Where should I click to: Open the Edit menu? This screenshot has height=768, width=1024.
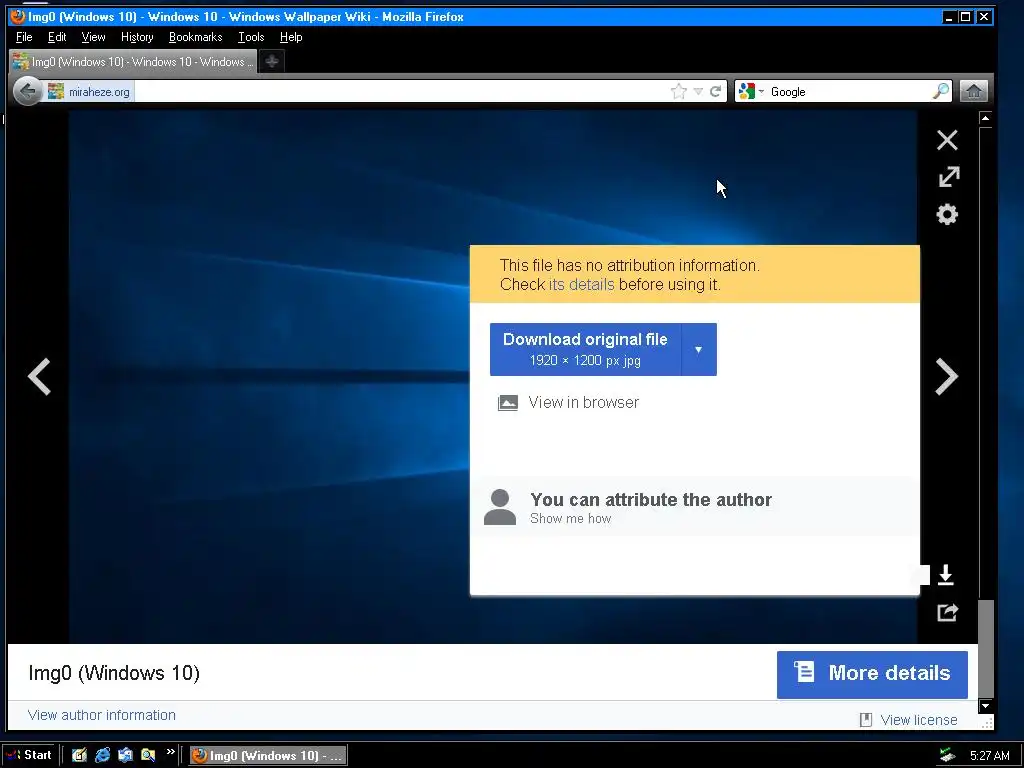pos(57,37)
